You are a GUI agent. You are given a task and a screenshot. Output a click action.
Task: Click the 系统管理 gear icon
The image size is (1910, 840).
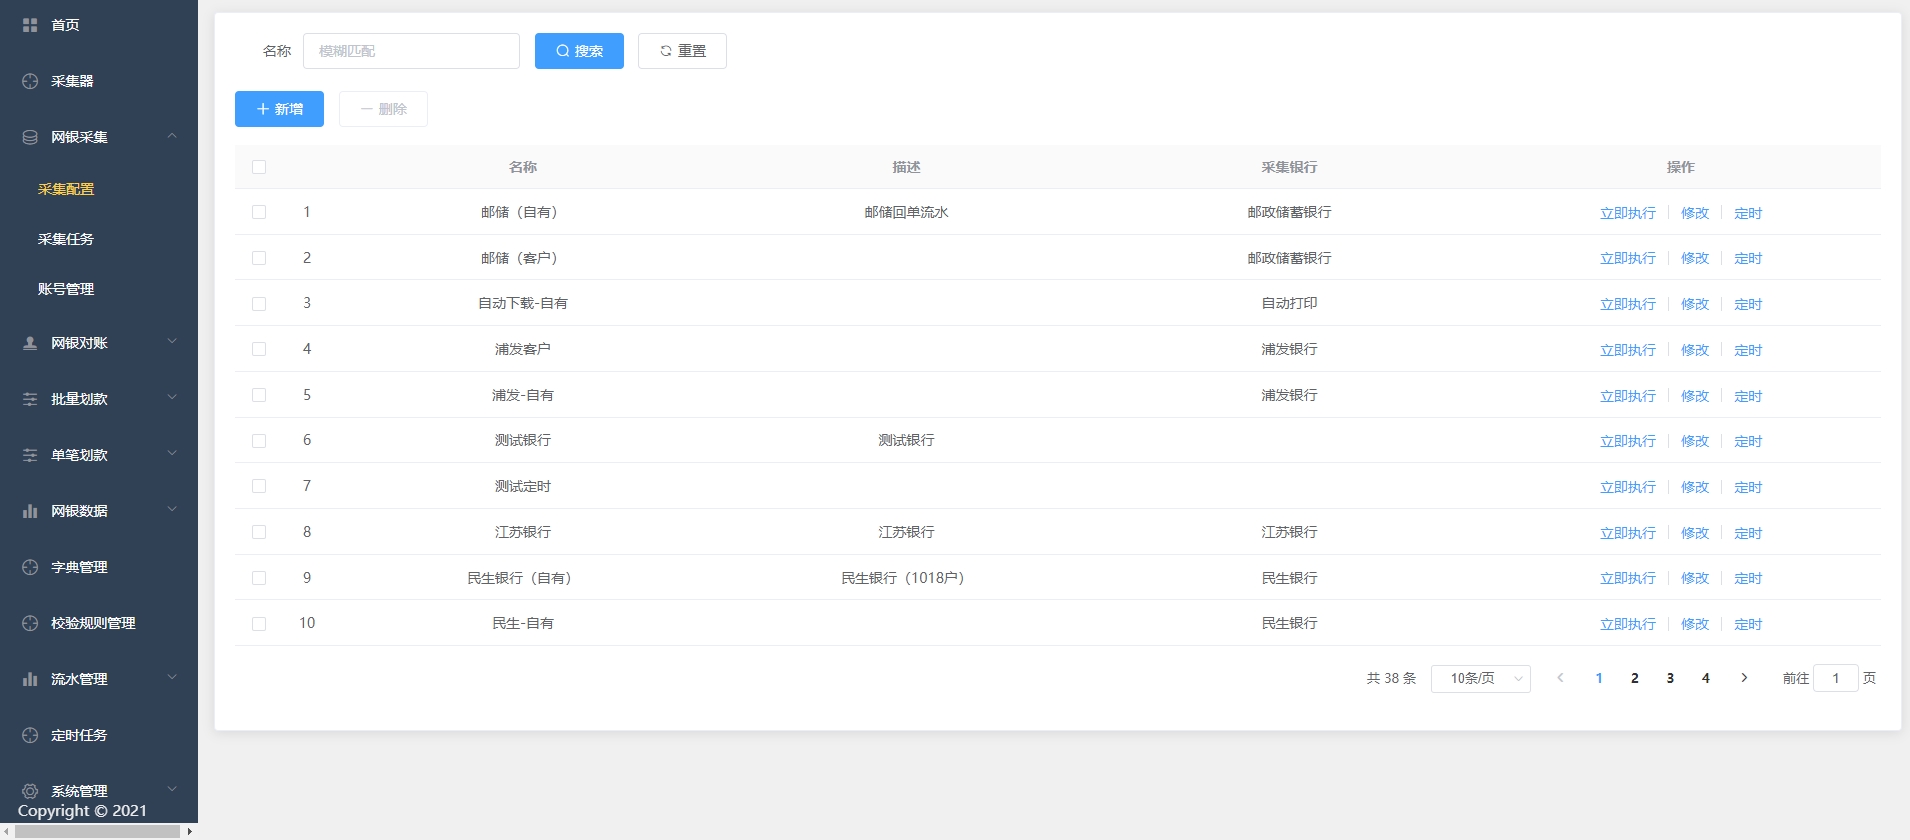click(30, 791)
